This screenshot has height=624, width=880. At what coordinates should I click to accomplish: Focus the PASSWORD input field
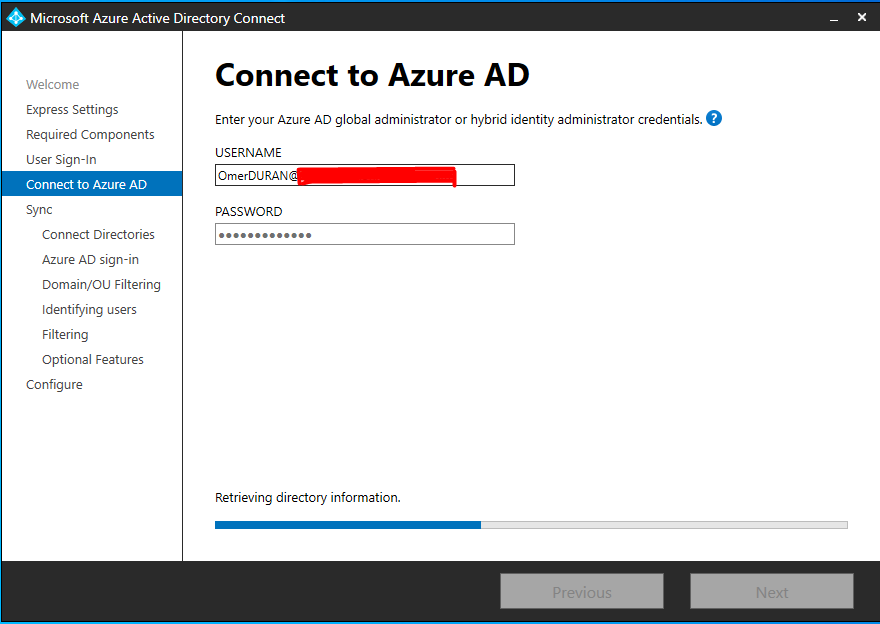tap(365, 234)
